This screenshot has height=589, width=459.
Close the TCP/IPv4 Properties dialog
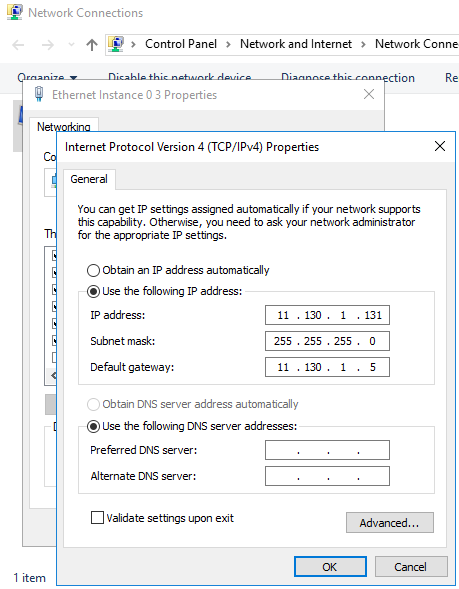(440, 146)
